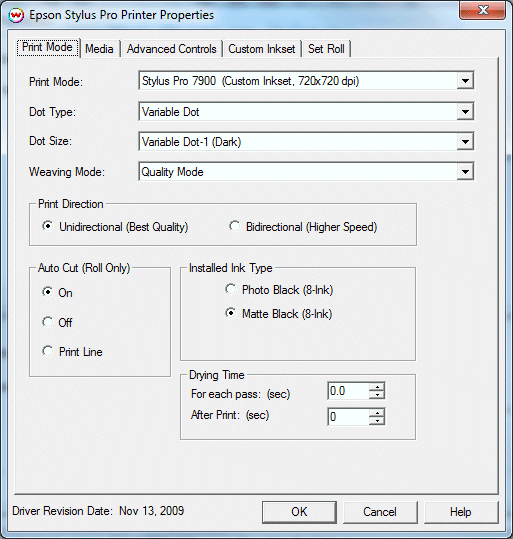Click the Weaving Mode label

tap(67, 172)
